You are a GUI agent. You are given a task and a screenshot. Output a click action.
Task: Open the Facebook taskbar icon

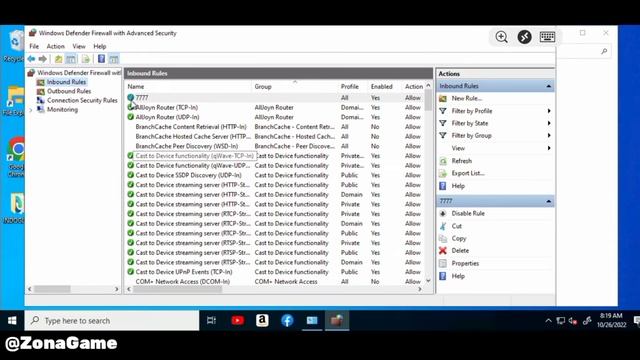(287, 320)
